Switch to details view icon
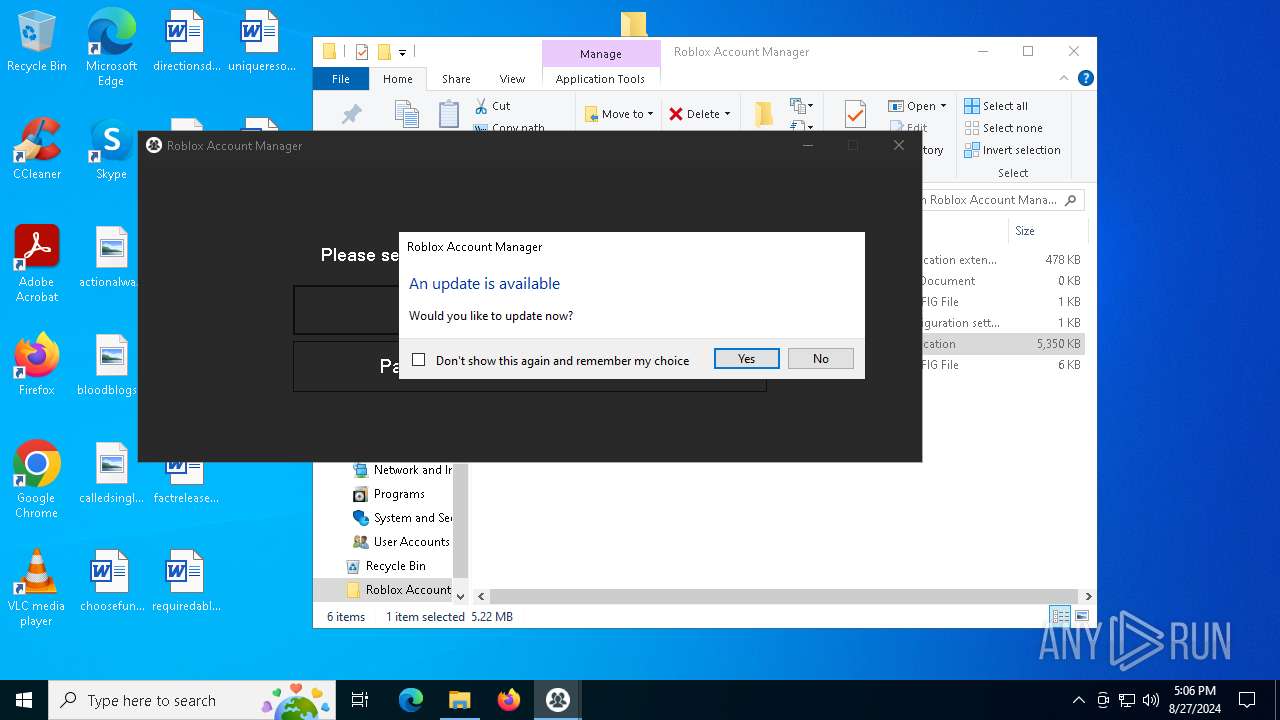 point(1060,616)
